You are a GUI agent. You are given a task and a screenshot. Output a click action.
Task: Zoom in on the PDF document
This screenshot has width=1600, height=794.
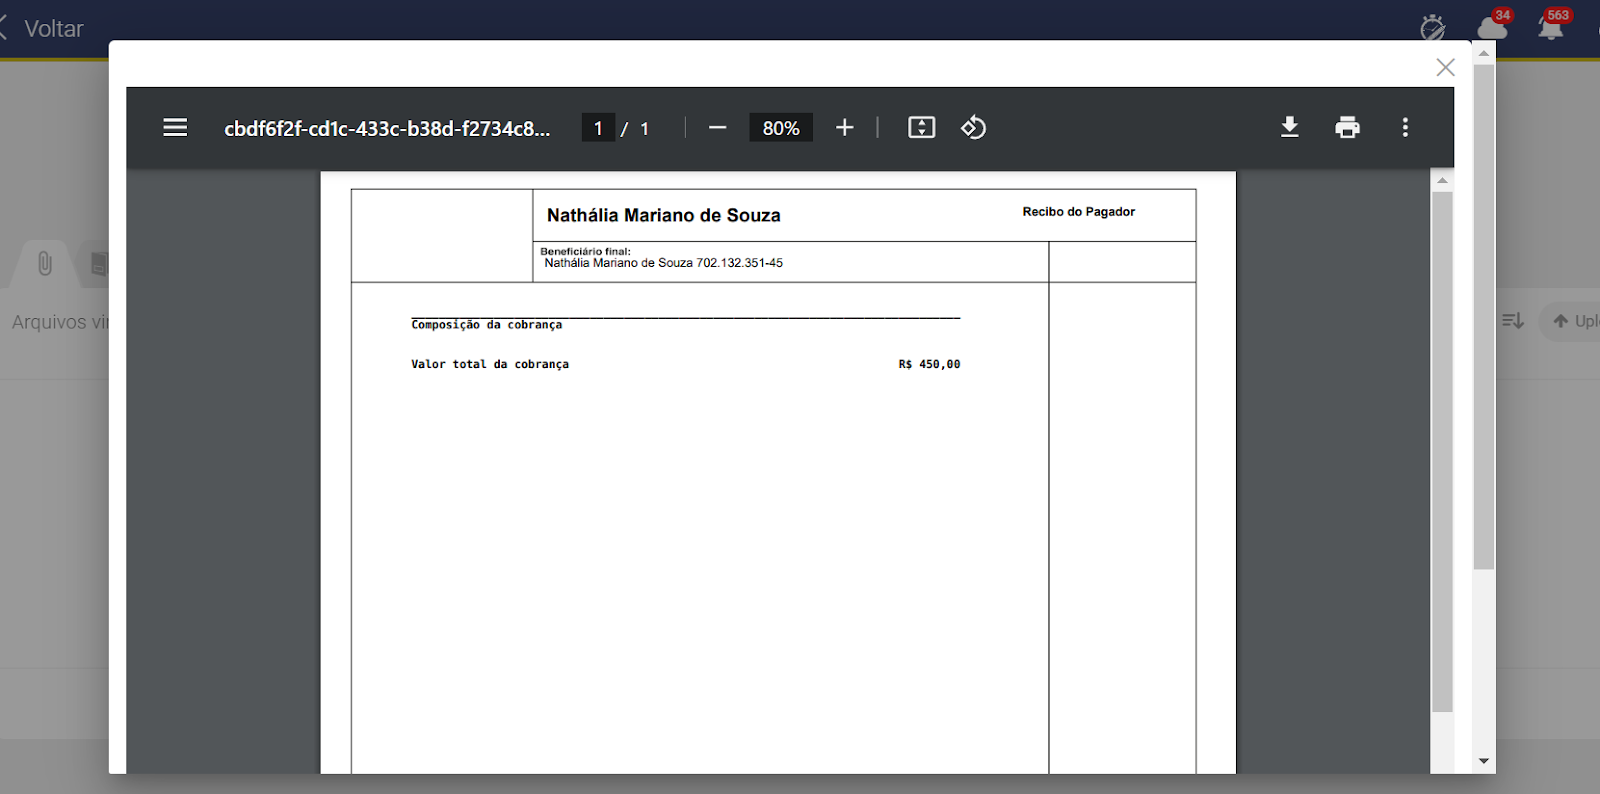point(845,128)
